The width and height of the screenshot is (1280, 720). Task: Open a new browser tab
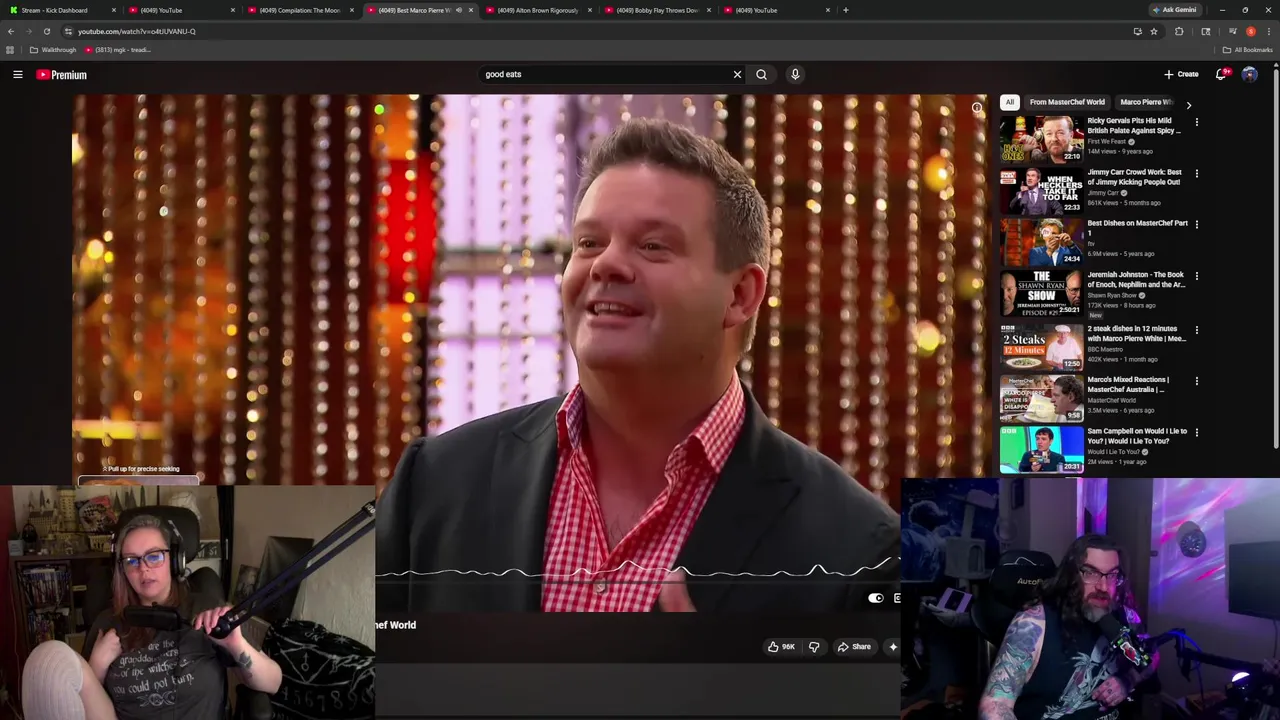click(846, 10)
